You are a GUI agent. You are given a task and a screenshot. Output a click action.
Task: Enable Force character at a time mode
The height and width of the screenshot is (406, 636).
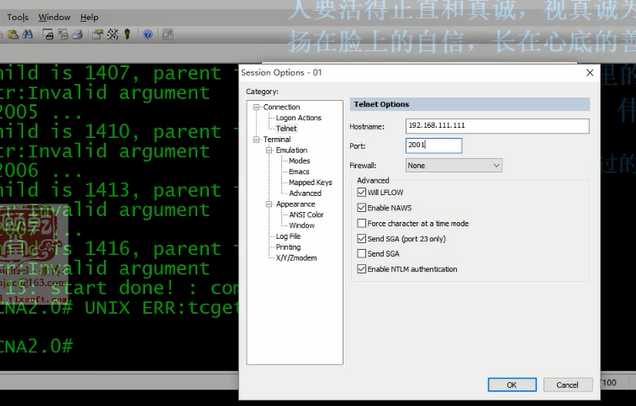pos(361,223)
